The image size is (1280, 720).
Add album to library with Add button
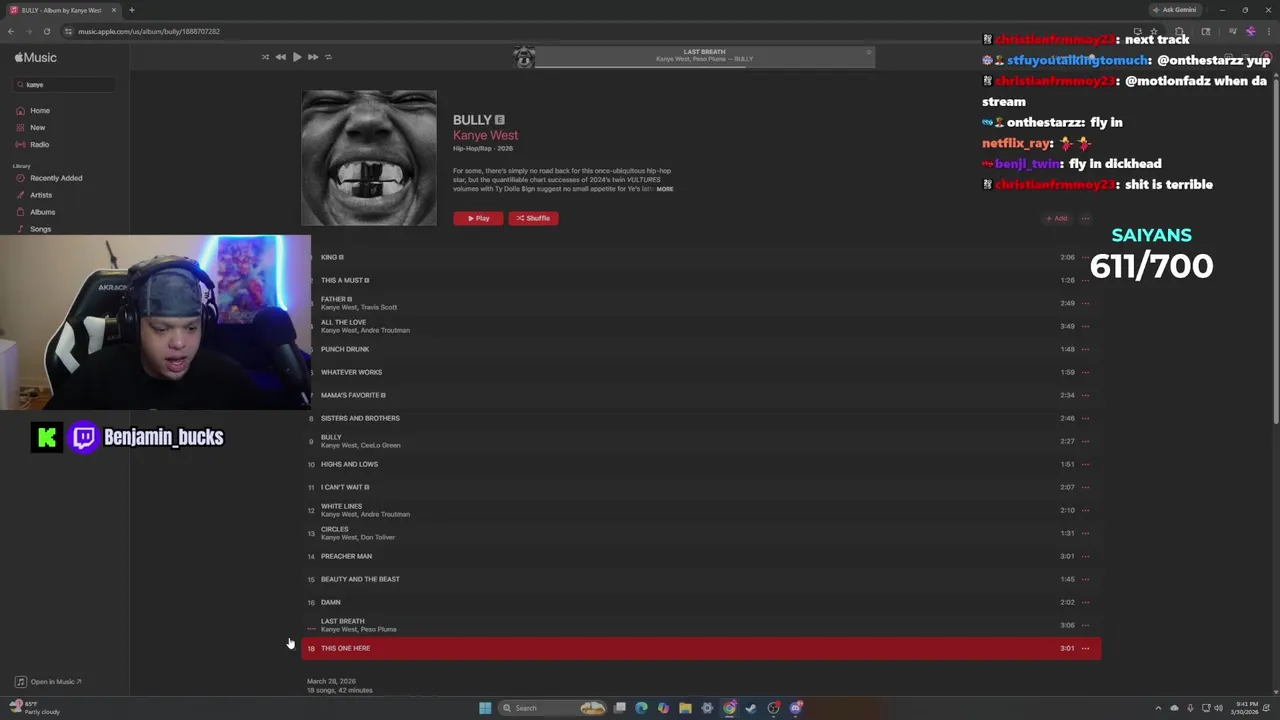(x=1056, y=218)
